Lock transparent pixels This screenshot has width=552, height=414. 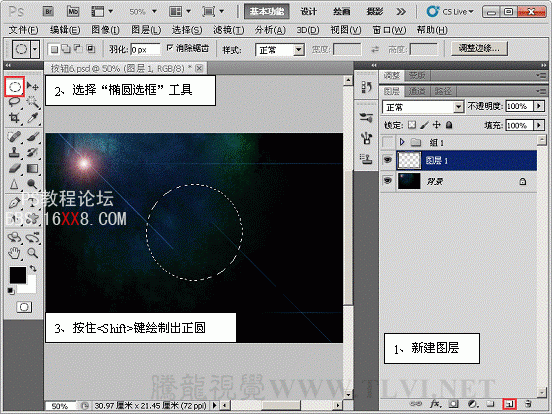(412, 125)
